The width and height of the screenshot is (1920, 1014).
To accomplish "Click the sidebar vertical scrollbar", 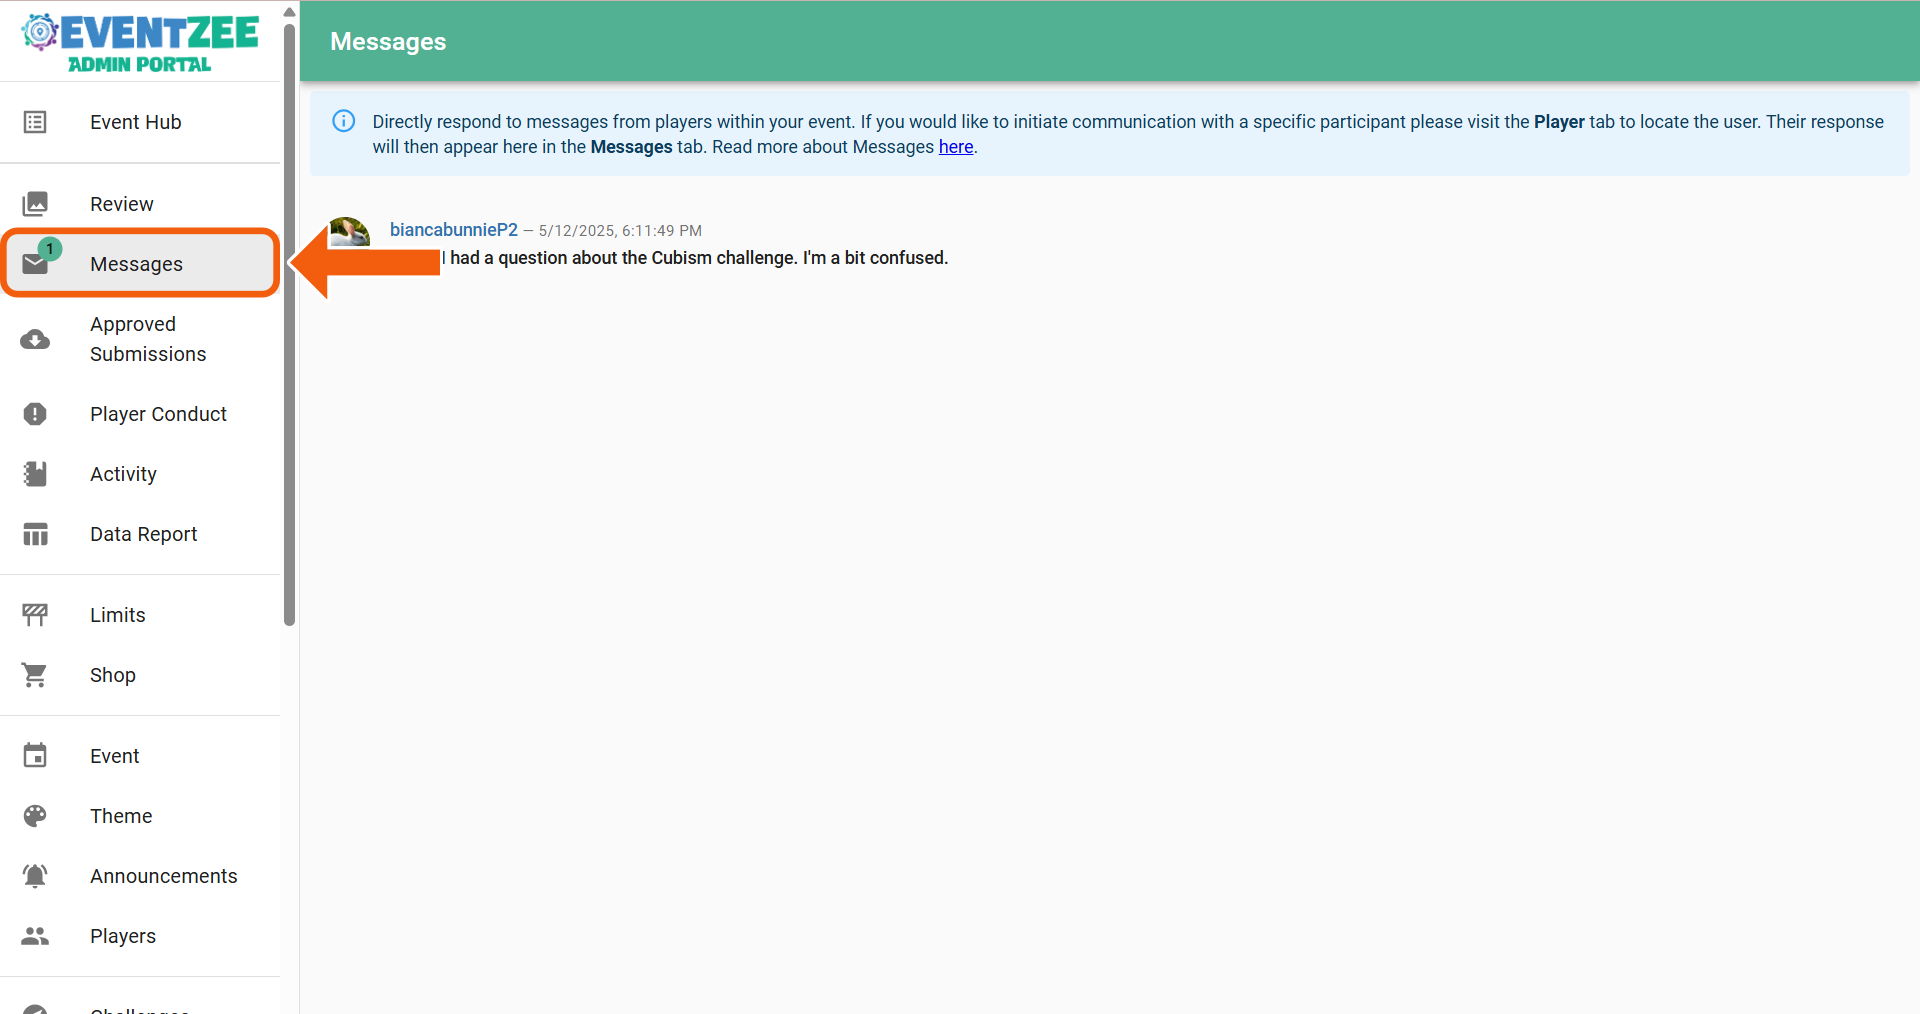I will 289,323.
